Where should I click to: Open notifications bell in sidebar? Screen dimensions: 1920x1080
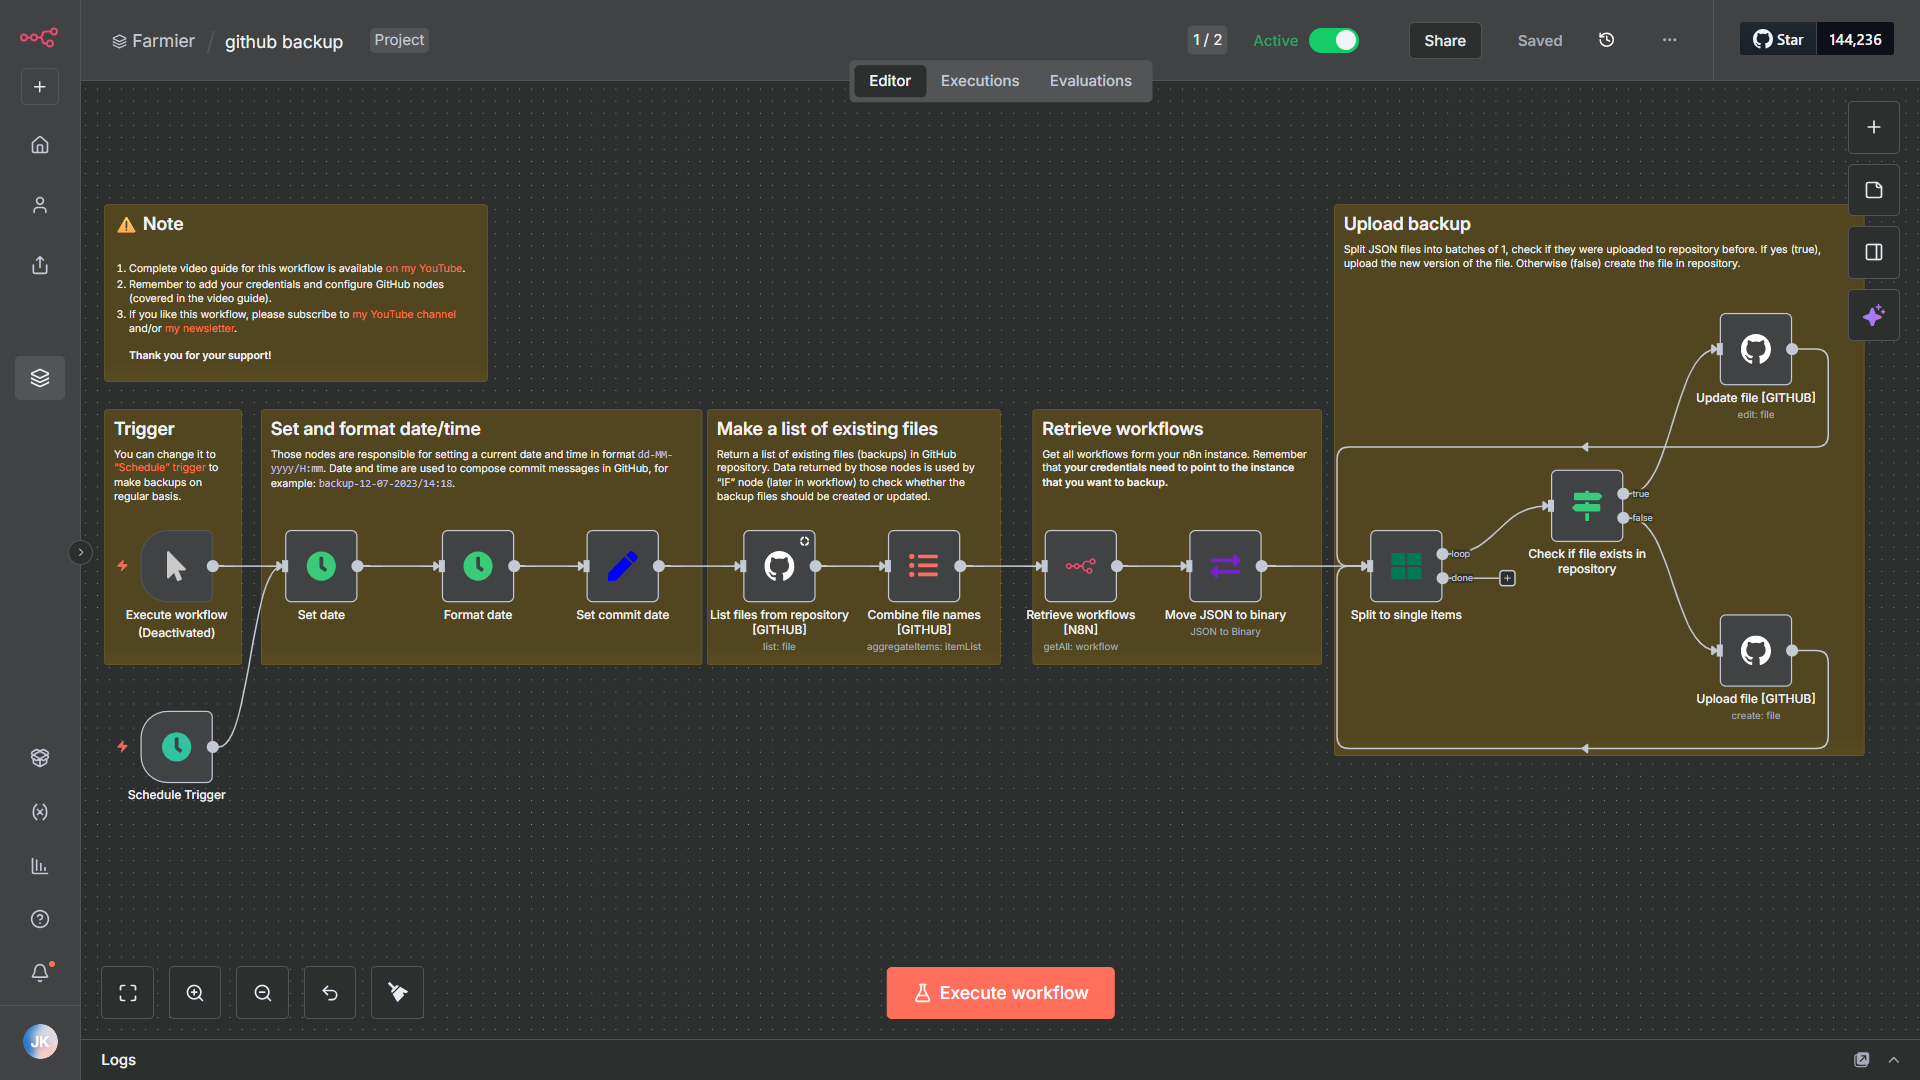40,972
